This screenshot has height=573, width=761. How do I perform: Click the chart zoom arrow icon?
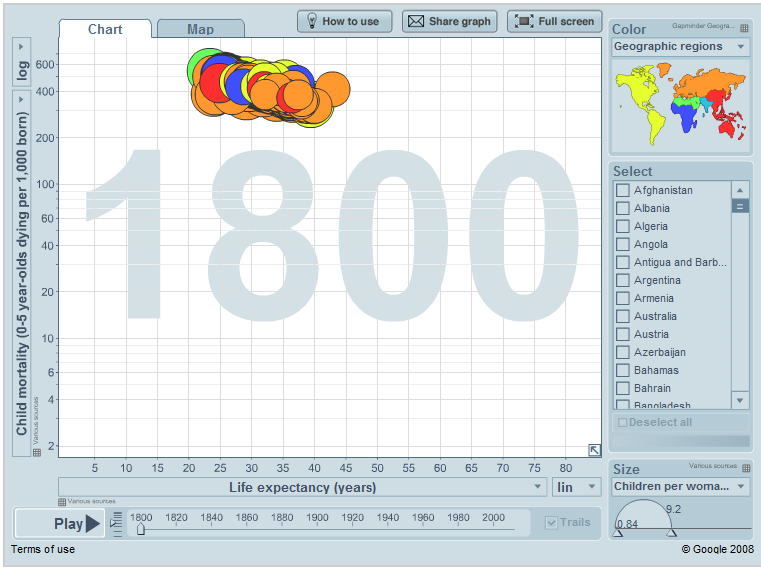[x=594, y=451]
